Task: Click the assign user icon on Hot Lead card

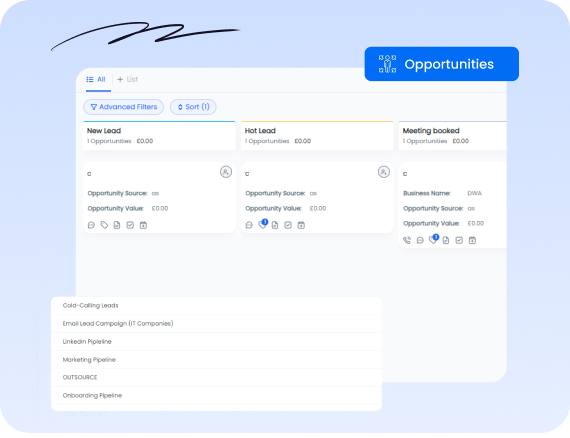Action: pos(384,172)
